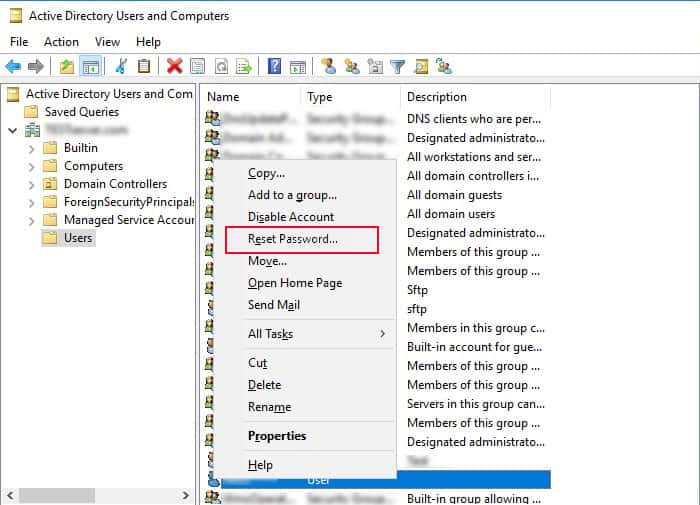
Task: Expand the ForeignSecurityPrincipals node
Action: pos(31,203)
